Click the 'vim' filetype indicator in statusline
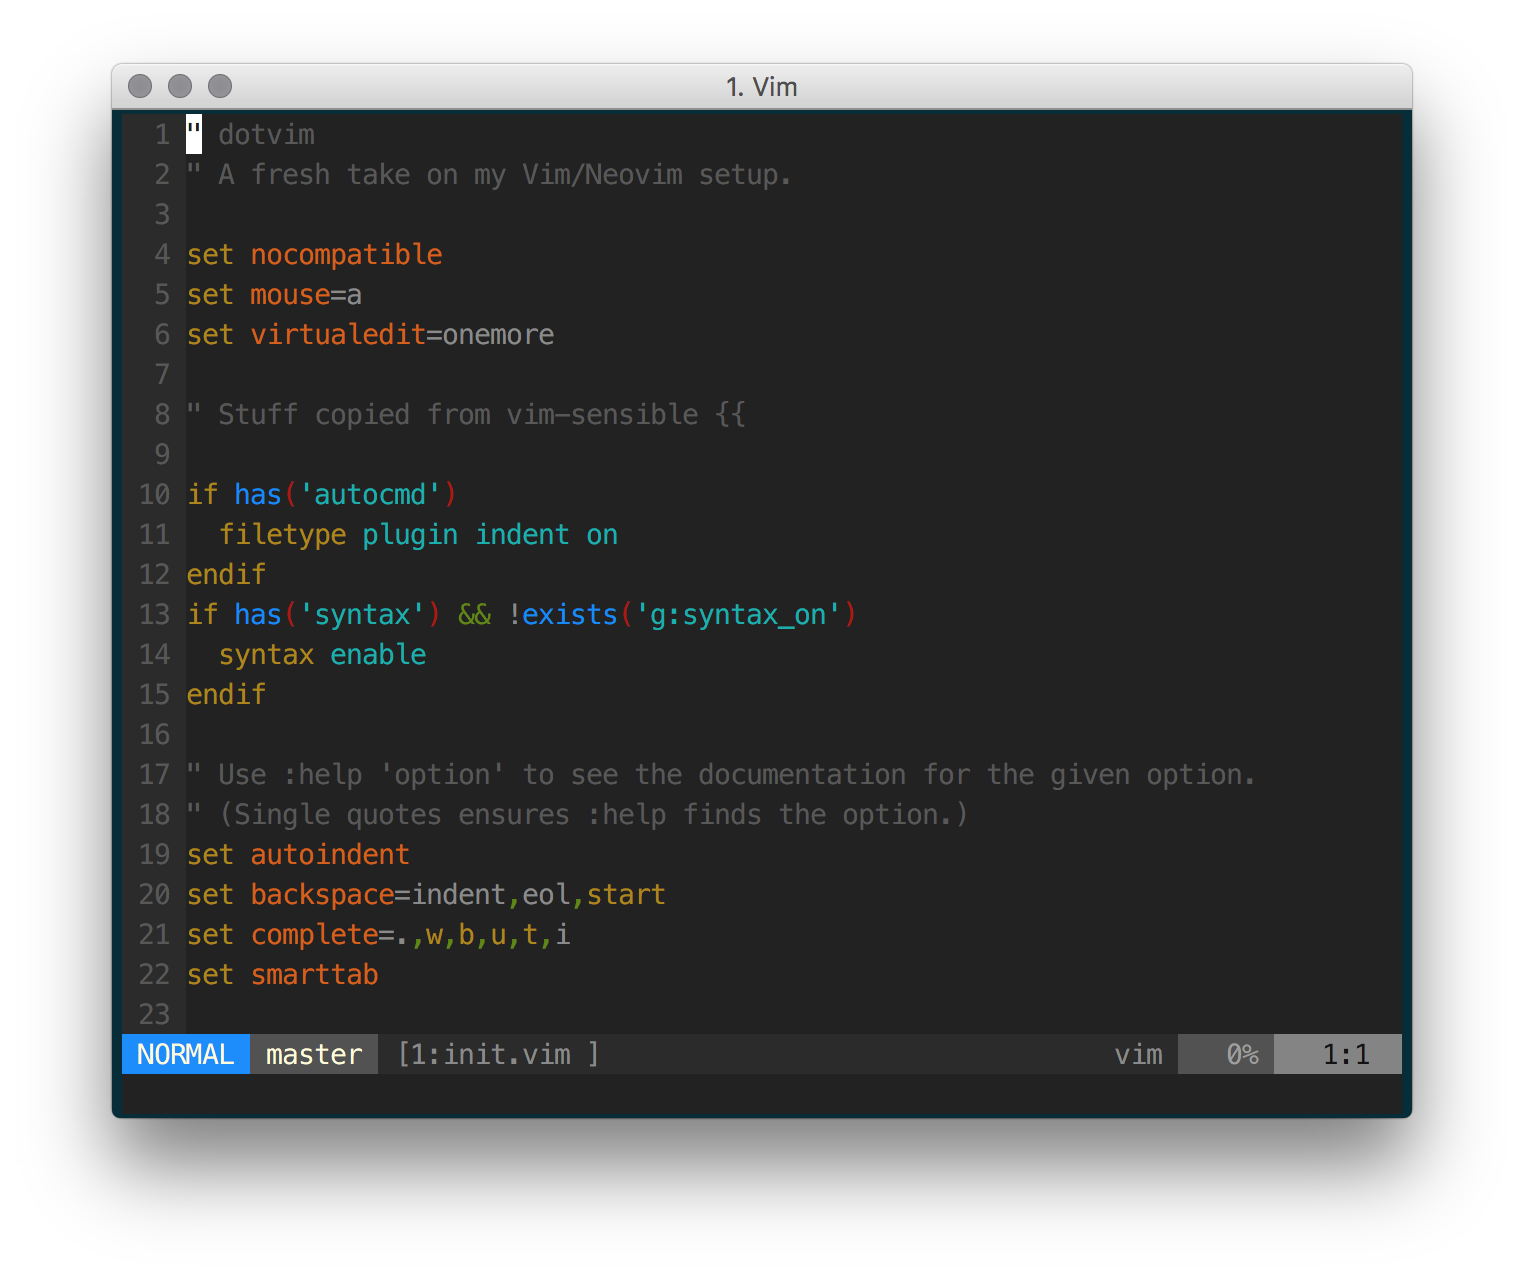 click(x=1139, y=1054)
